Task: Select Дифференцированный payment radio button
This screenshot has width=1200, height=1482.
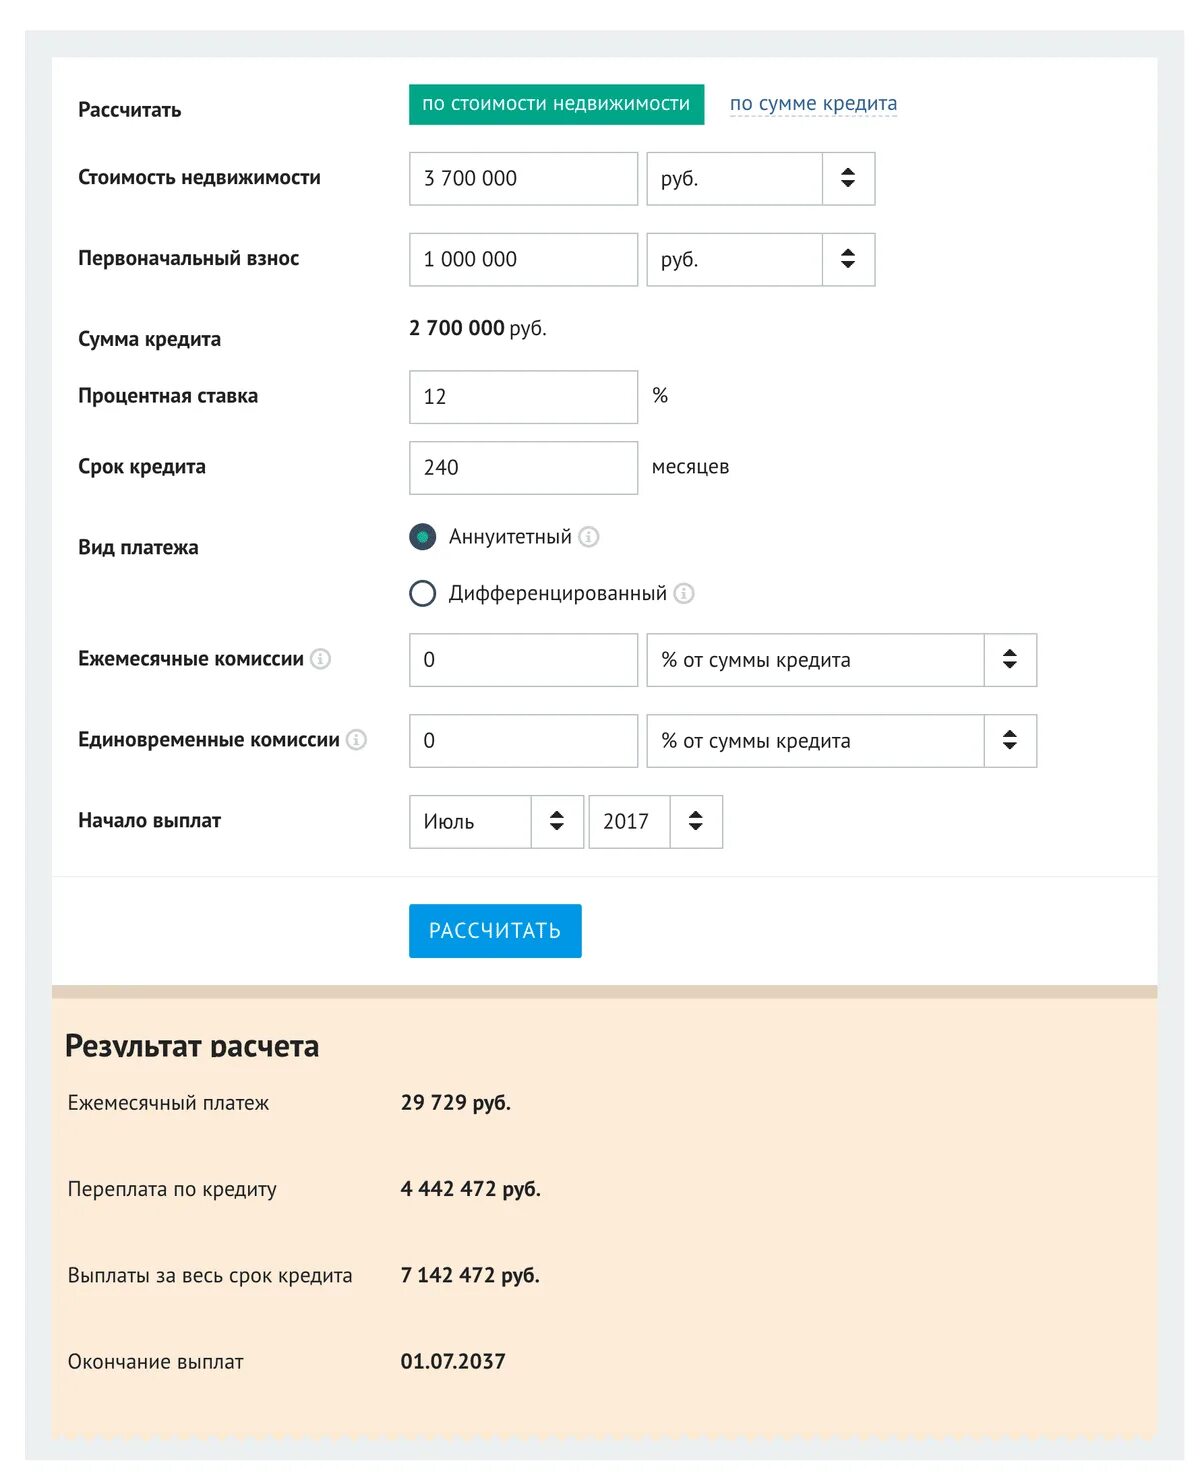Action: point(423,594)
